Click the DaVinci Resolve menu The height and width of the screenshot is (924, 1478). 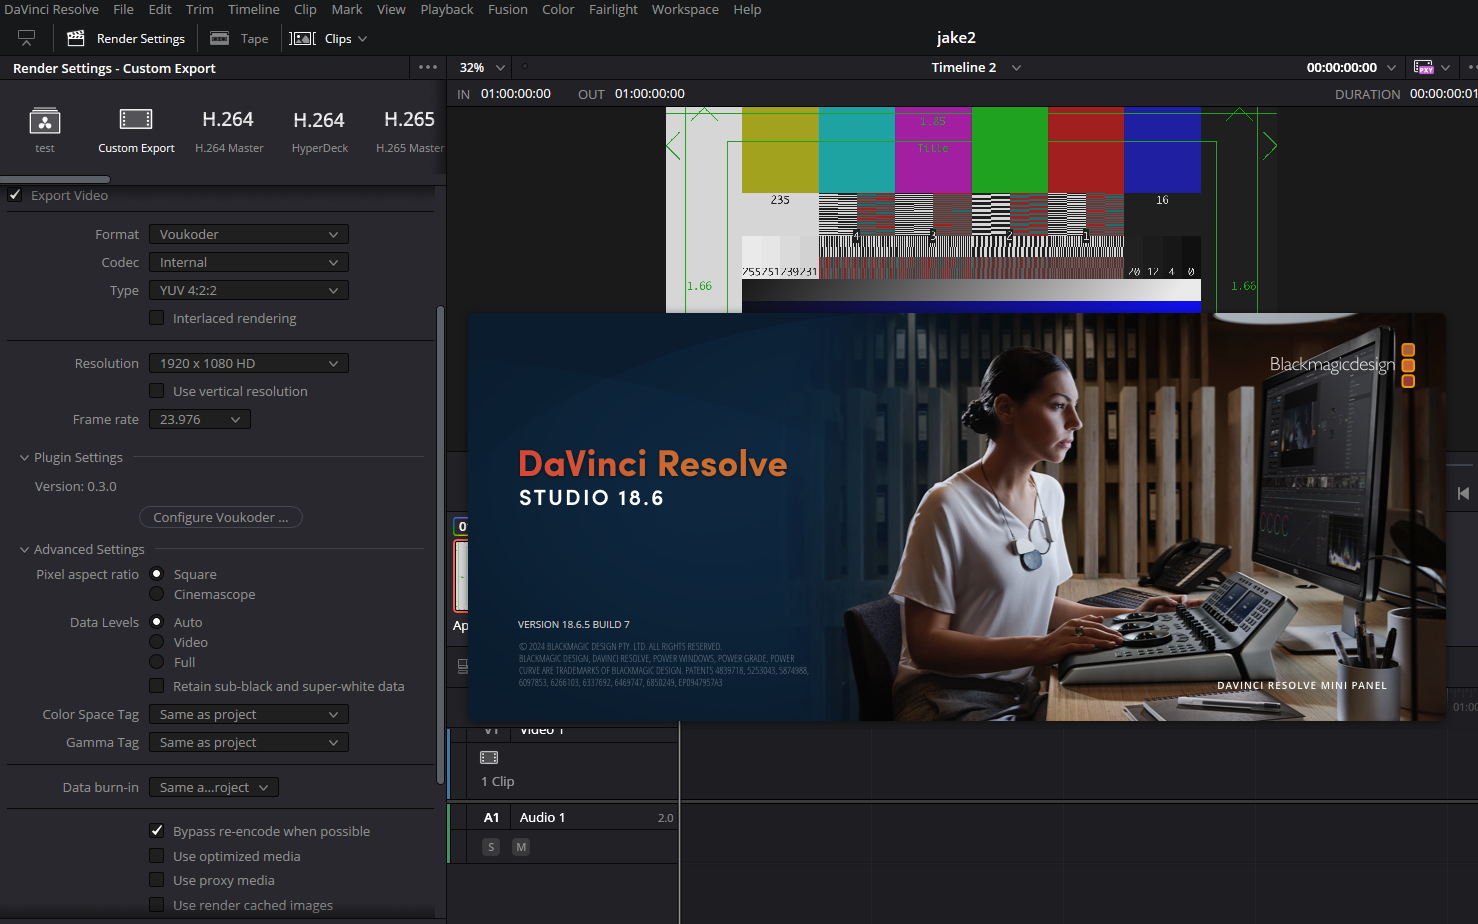pos(51,9)
